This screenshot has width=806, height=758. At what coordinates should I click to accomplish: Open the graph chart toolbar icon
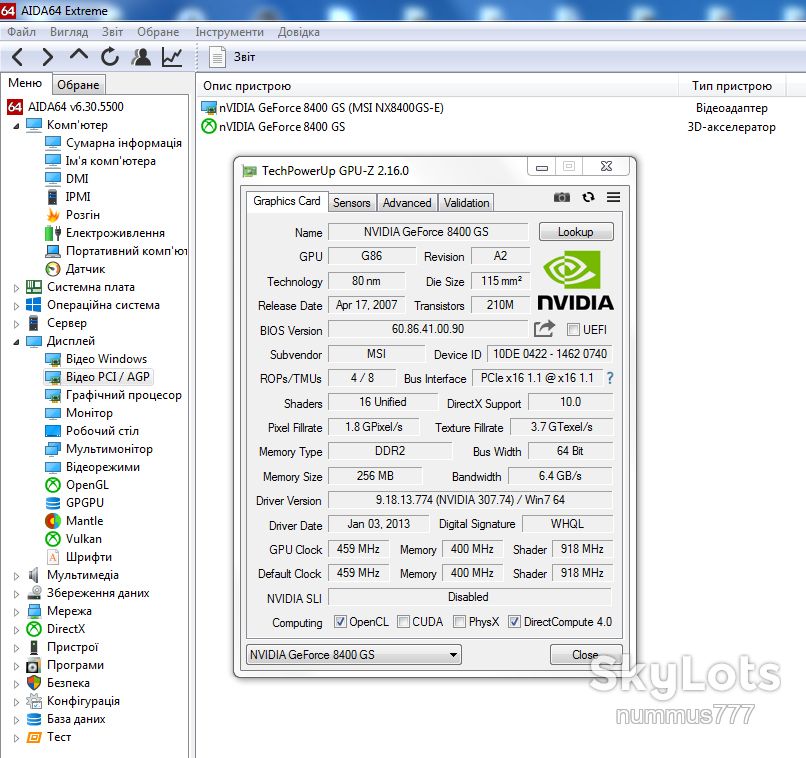pos(172,57)
